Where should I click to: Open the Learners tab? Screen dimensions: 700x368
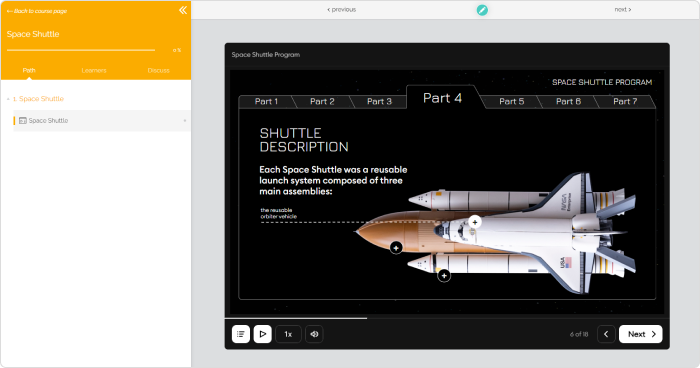pyautogui.click(x=94, y=71)
